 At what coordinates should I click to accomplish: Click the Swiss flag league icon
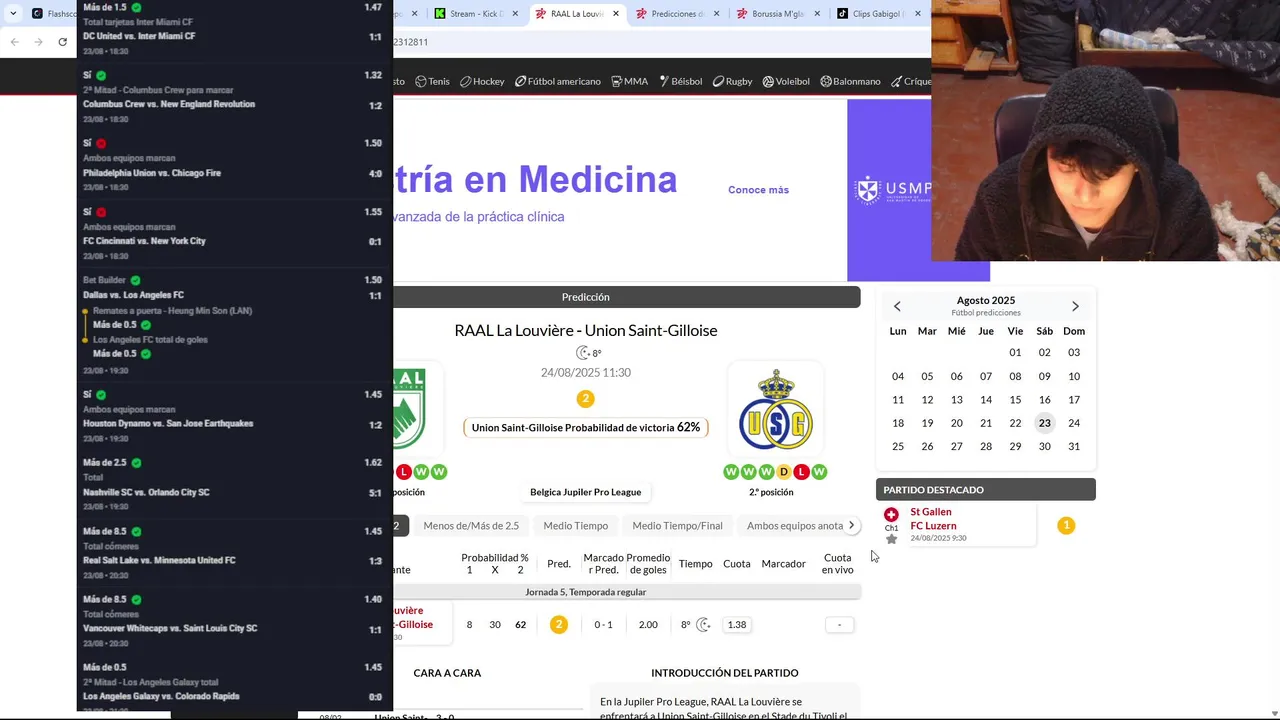click(891, 514)
